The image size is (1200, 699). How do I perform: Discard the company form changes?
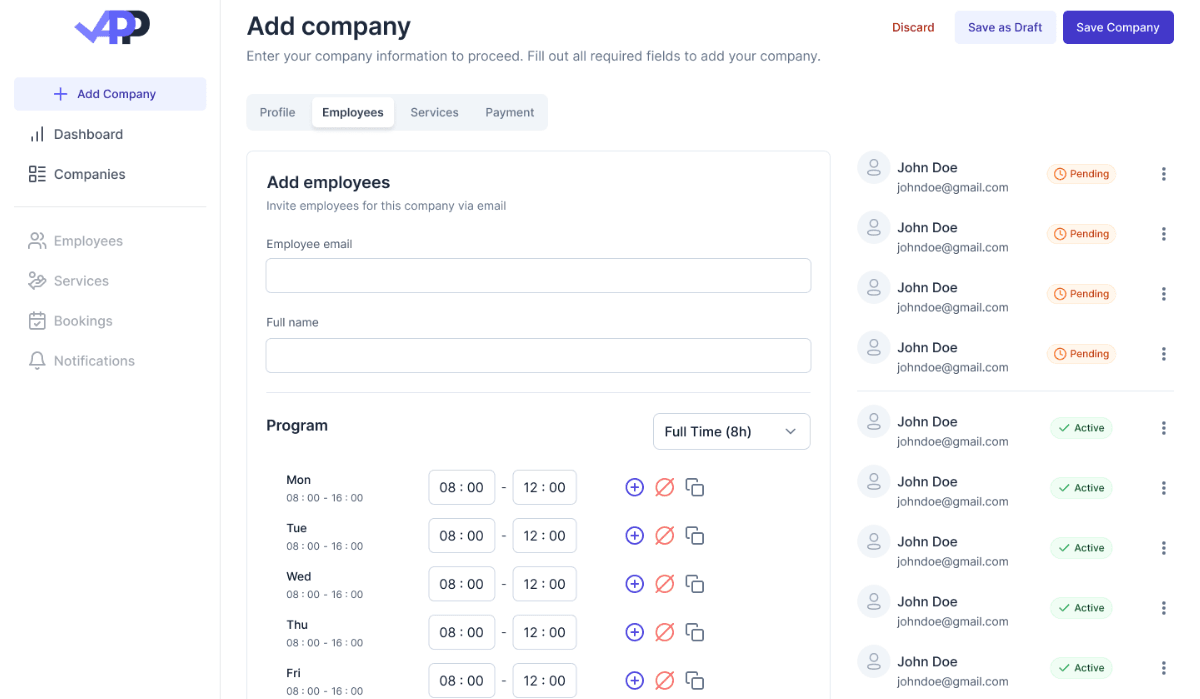click(912, 27)
